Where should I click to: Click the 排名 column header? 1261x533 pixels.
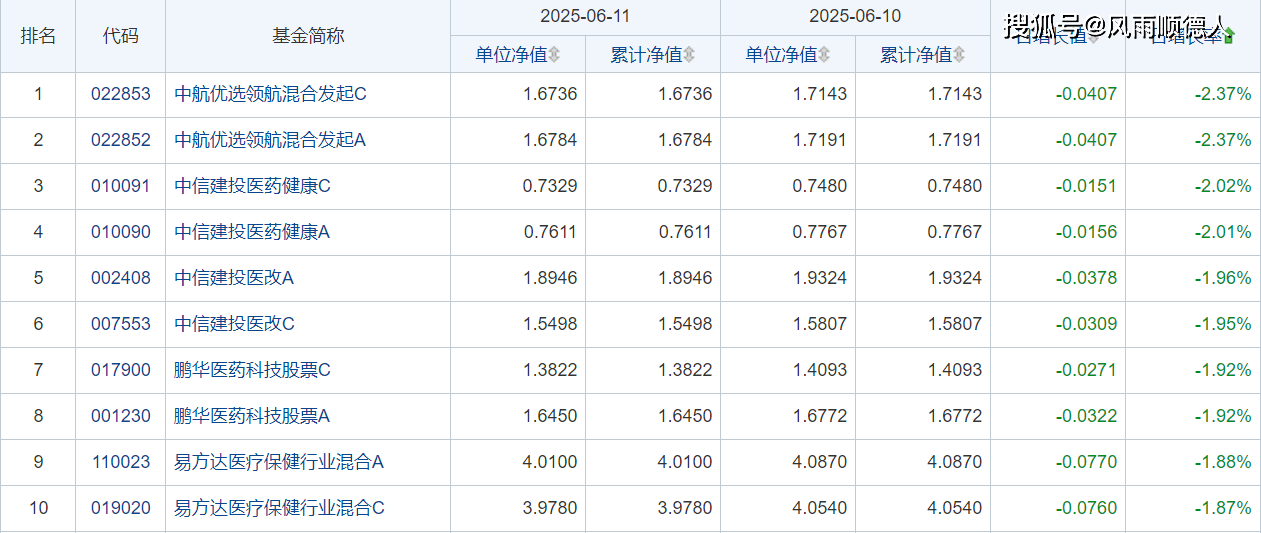(x=38, y=36)
